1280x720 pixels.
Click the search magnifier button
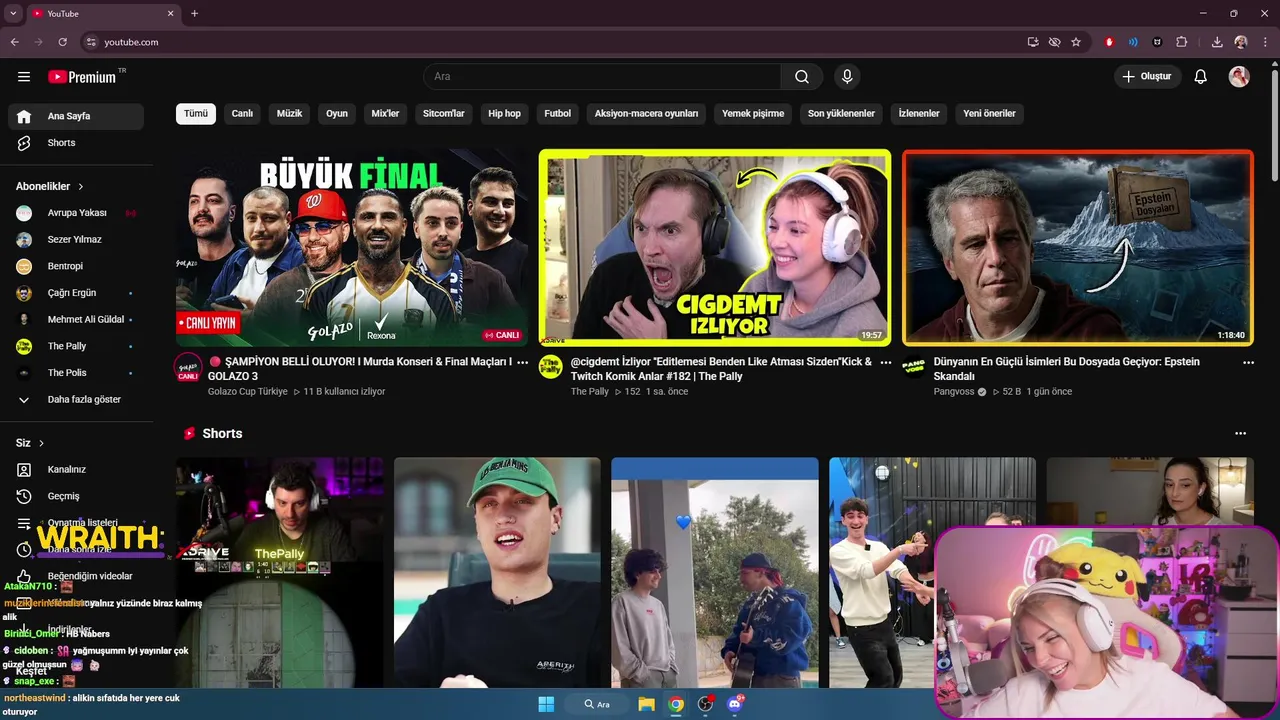(x=802, y=77)
